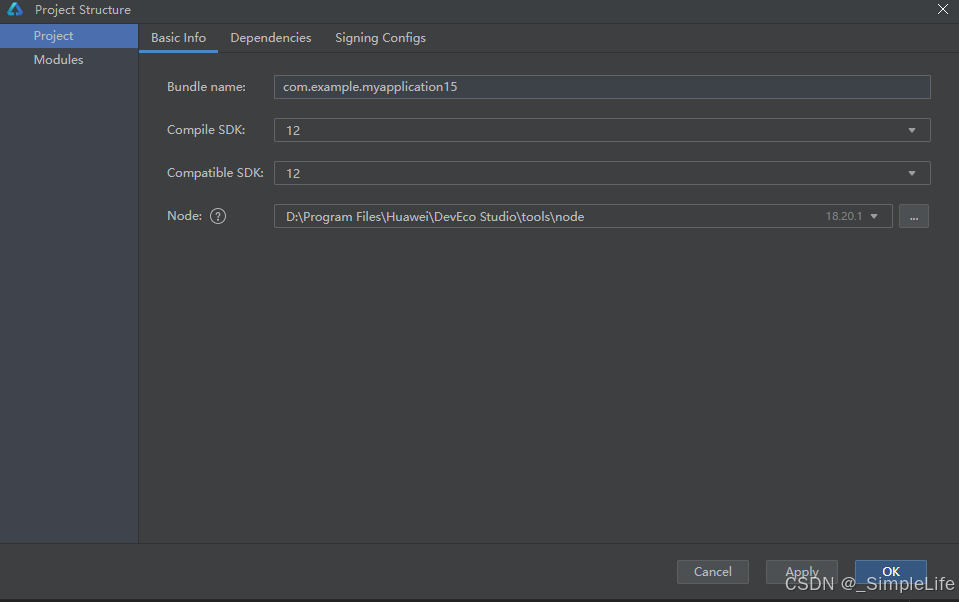Browse for Node path with ellipsis button
This screenshot has height=602, width=959.
pos(914,216)
